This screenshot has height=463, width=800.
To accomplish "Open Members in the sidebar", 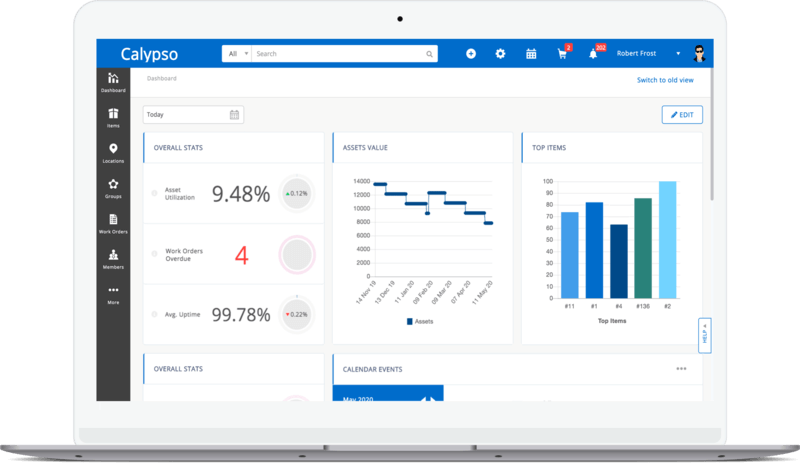I will pos(113,259).
